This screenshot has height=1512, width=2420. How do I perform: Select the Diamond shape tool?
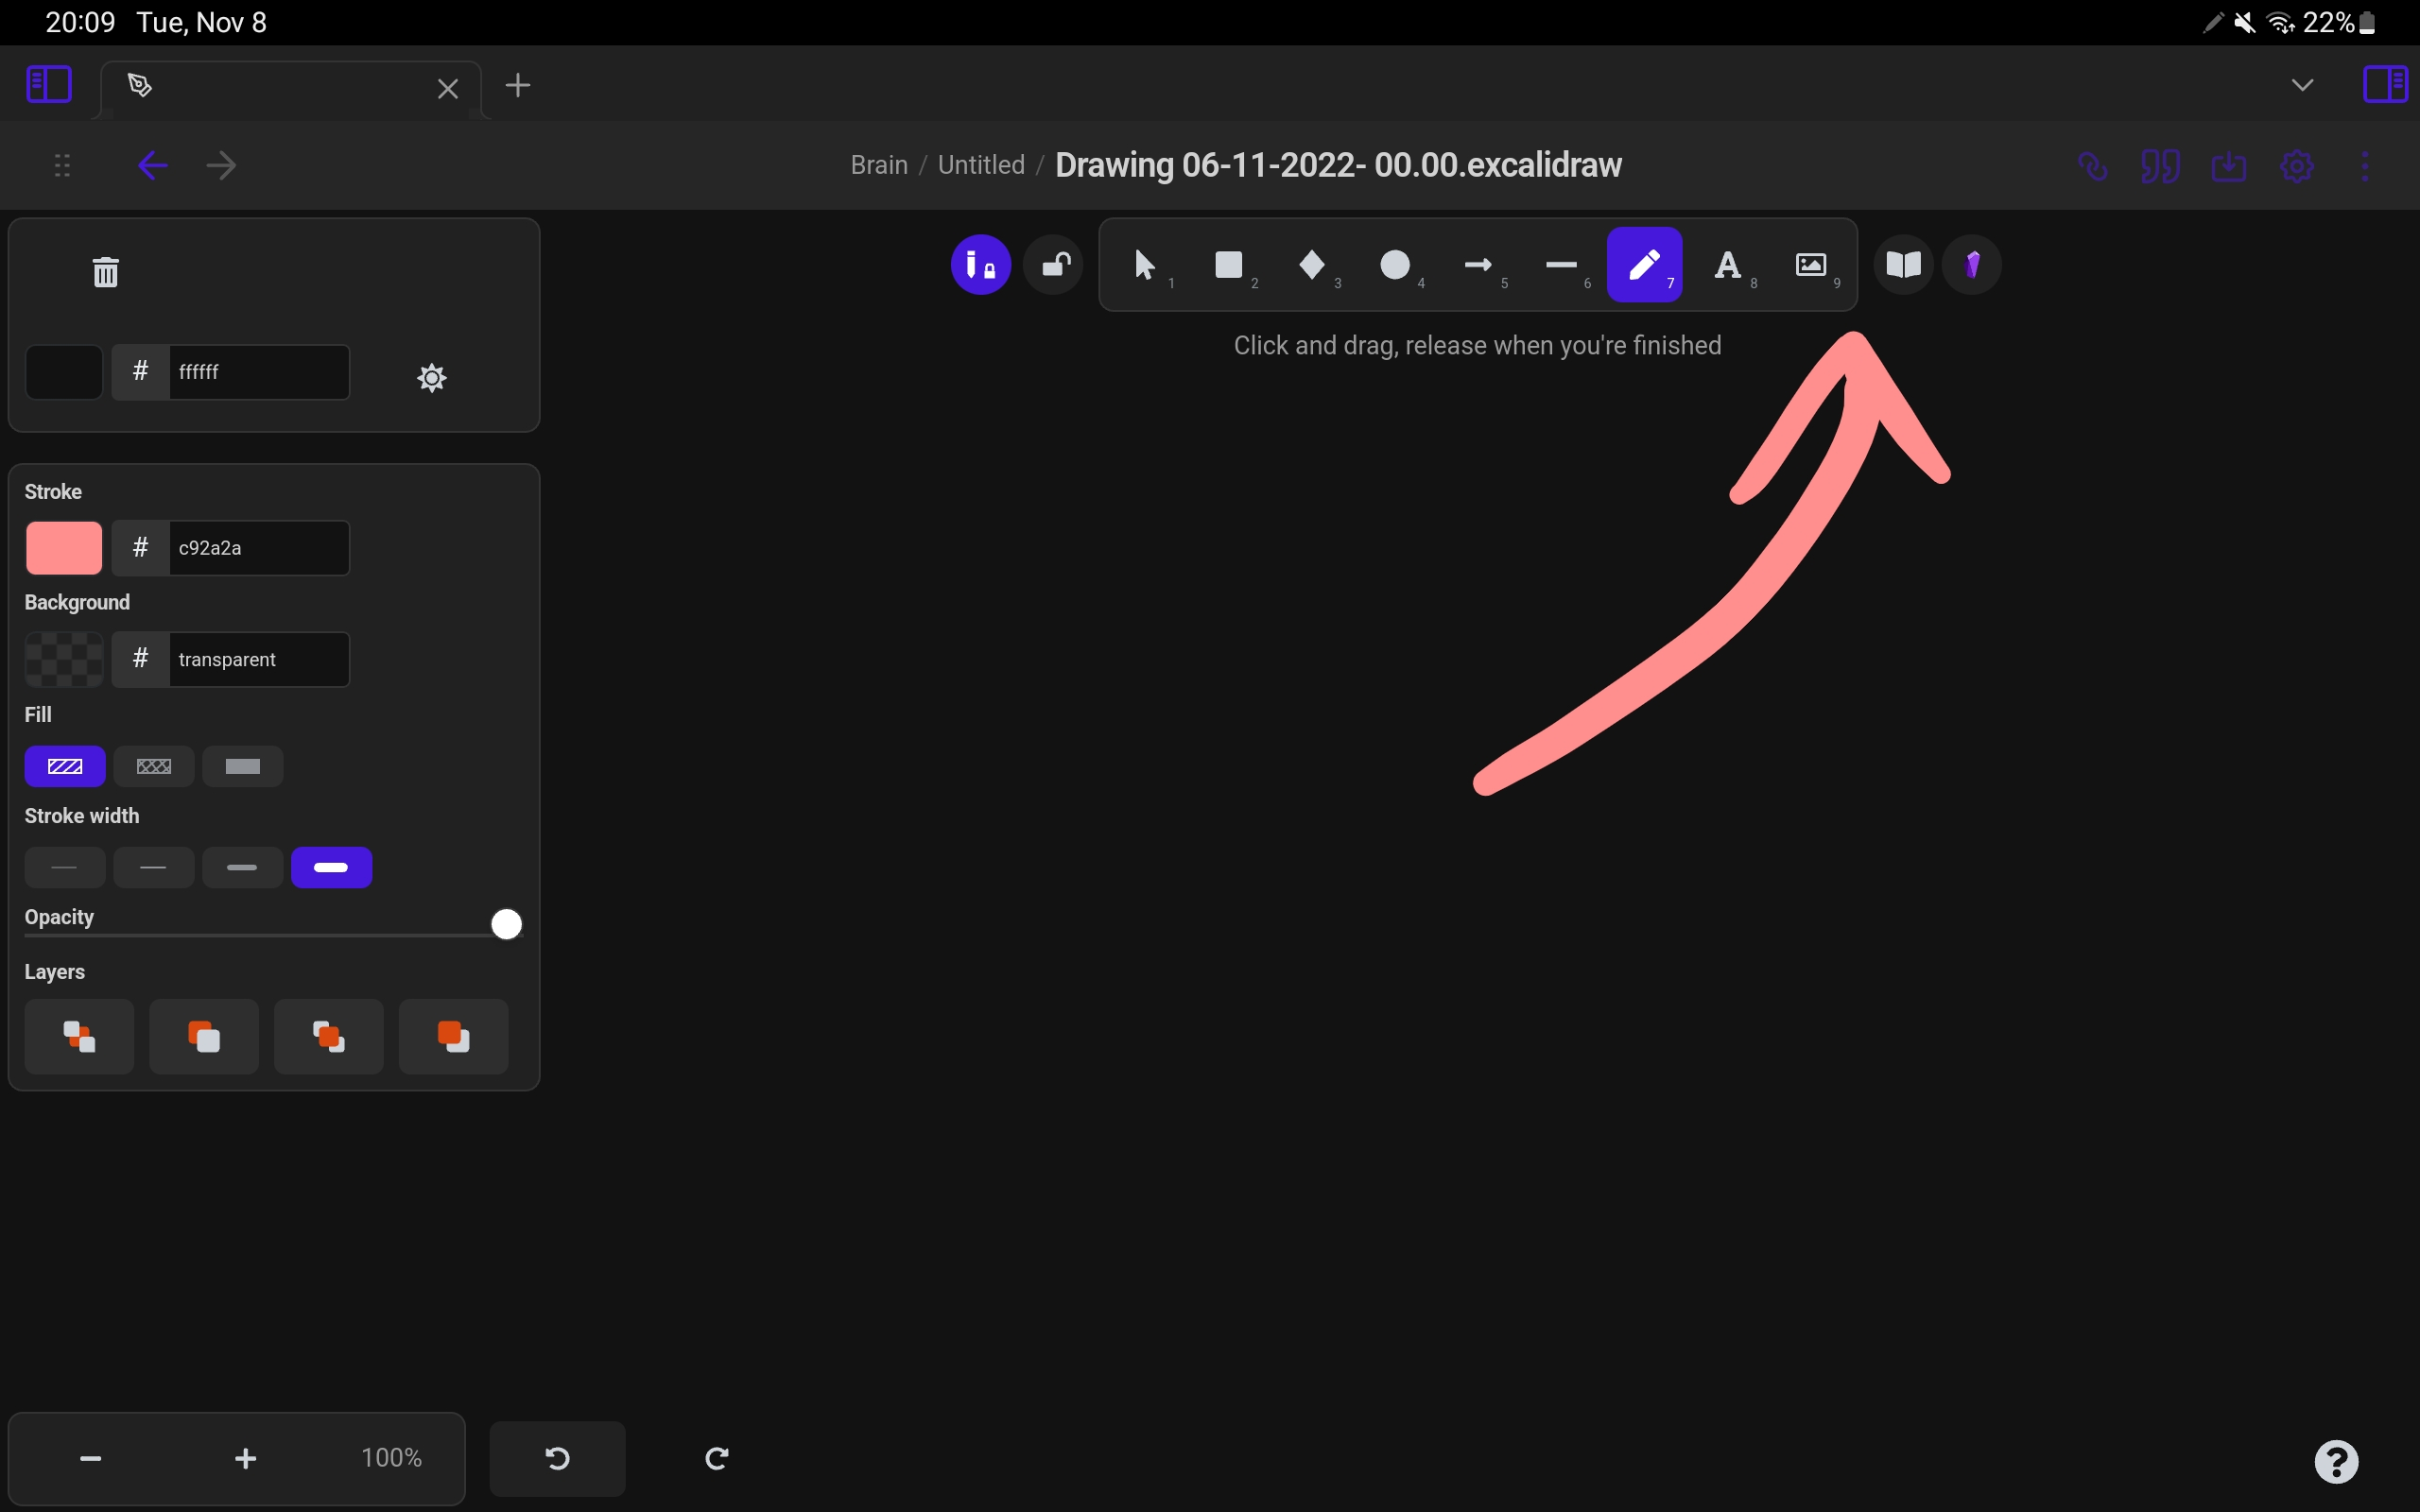[x=1311, y=265]
